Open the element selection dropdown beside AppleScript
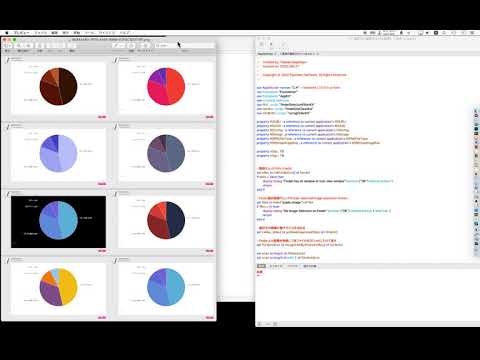Image resolution: width=480 pixels, height=360 pixels. pos(299,54)
